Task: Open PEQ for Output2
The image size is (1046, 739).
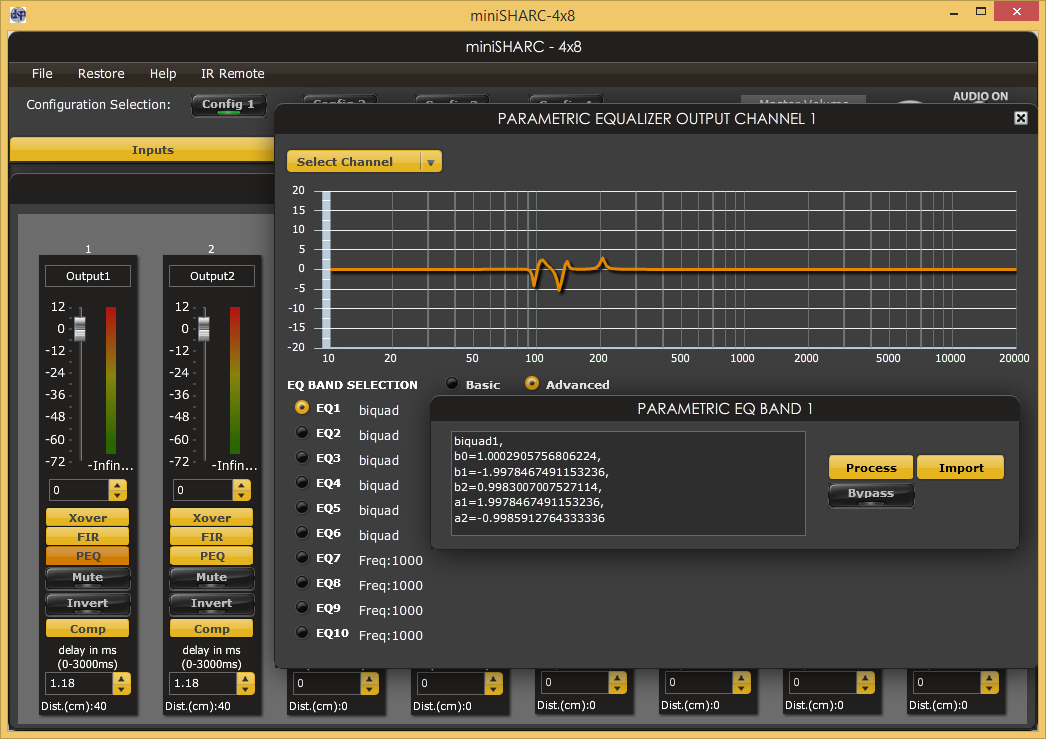Action: (211, 556)
